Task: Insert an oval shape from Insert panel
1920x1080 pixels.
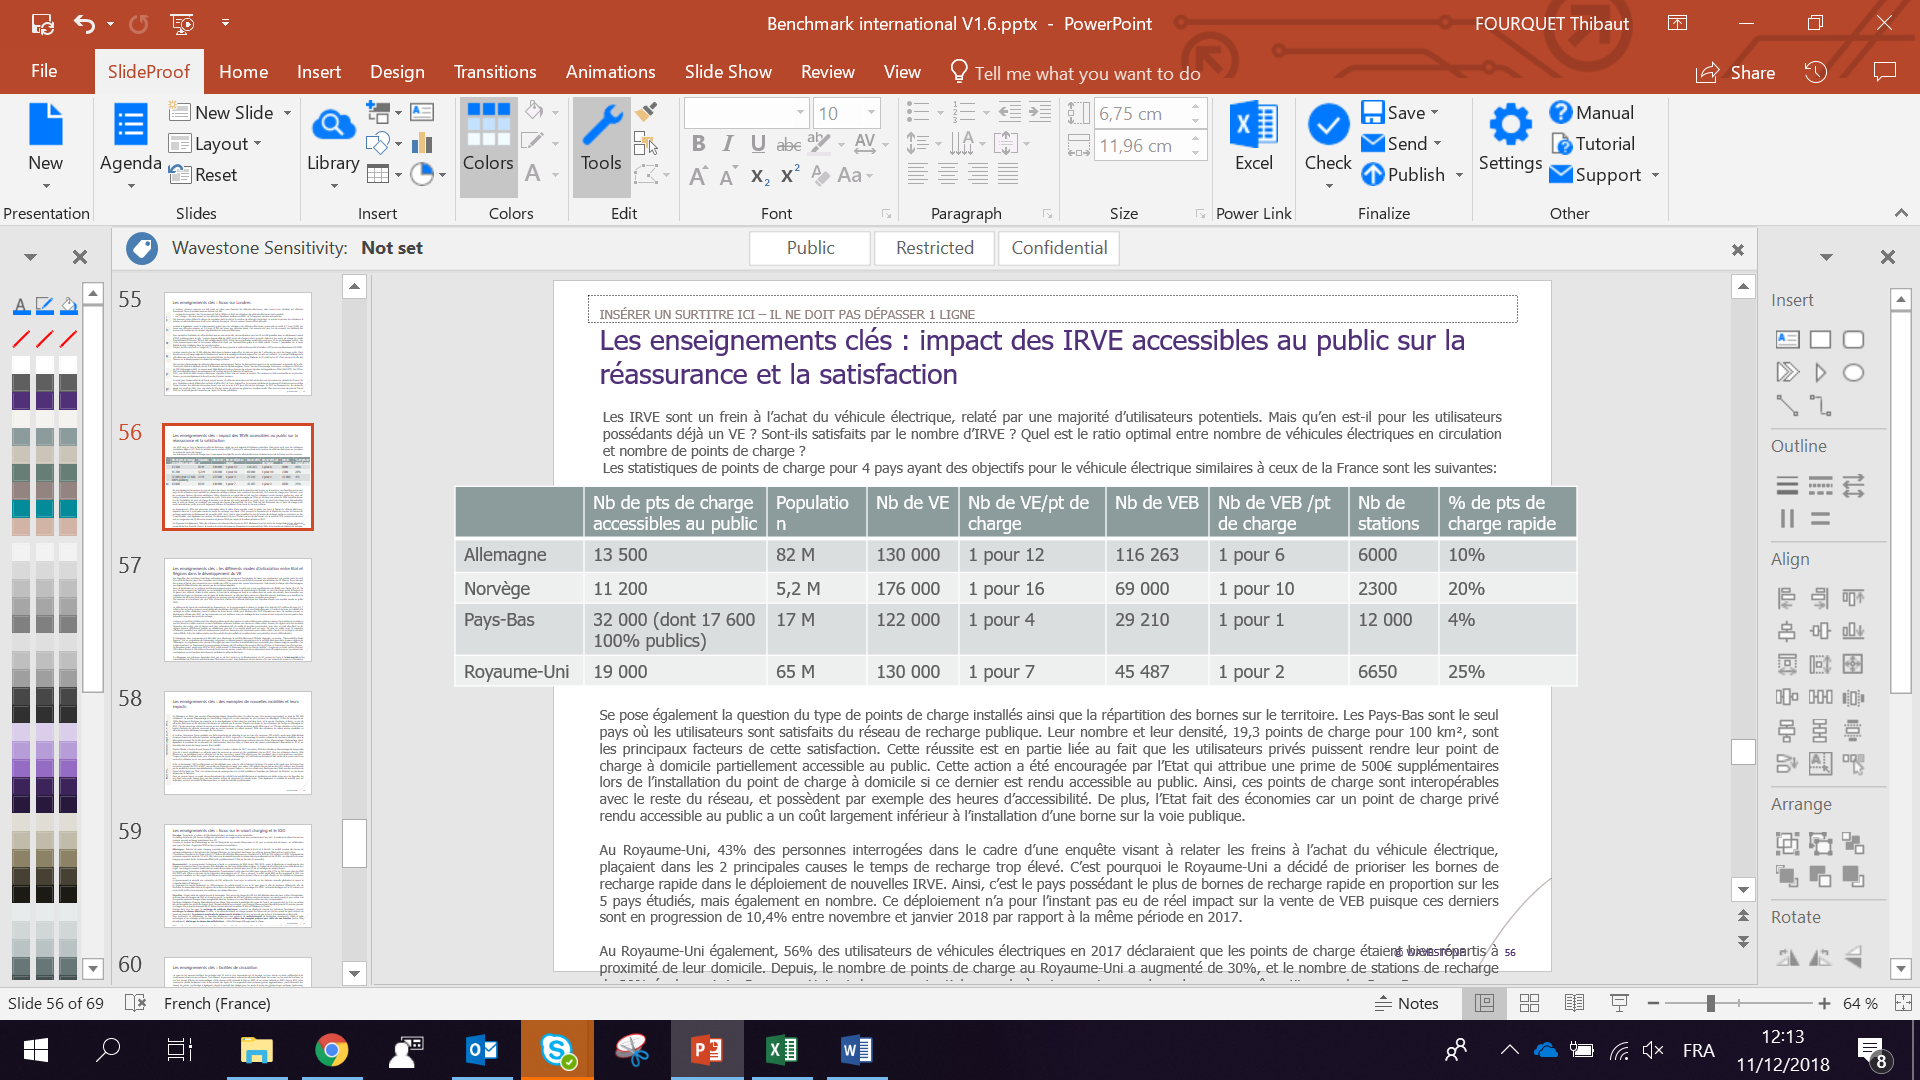Action: click(x=1853, y=373)
